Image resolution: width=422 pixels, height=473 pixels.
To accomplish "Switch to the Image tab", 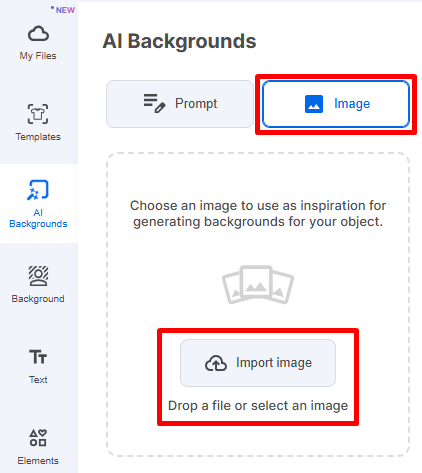I will [336, 104].
